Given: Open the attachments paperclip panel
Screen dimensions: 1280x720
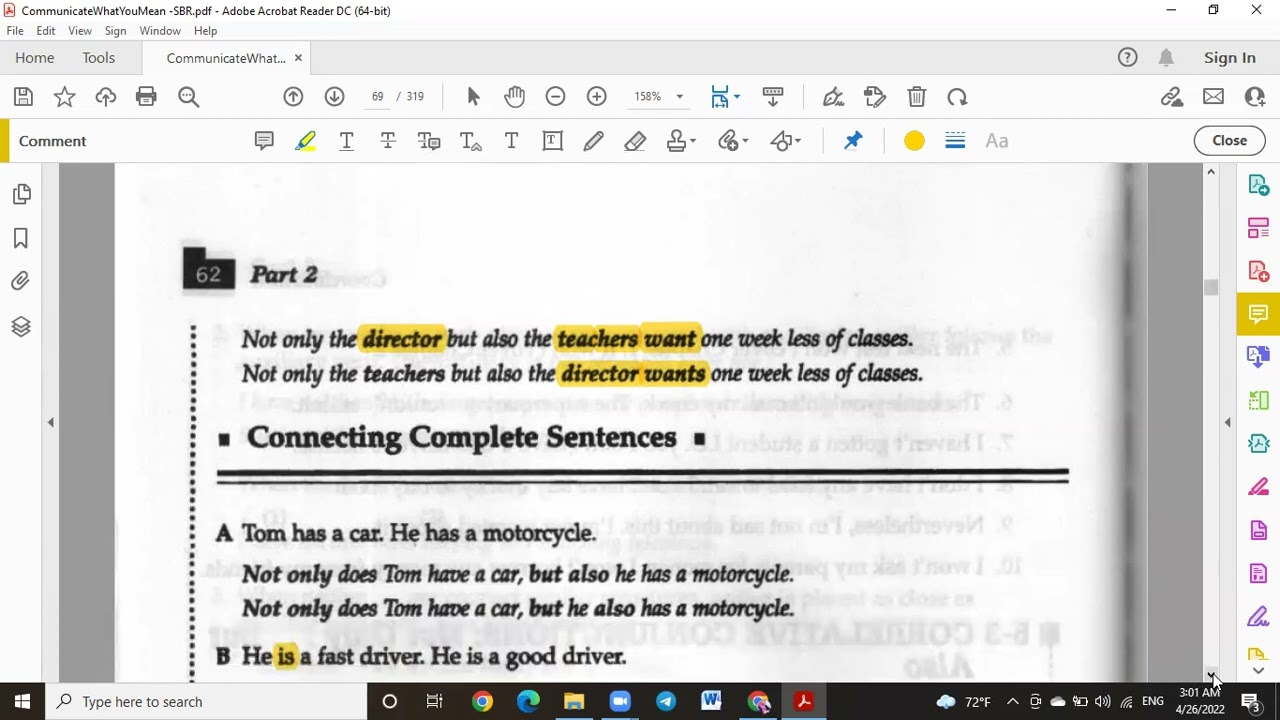Looking at the screenshot, I should point(21,282).
